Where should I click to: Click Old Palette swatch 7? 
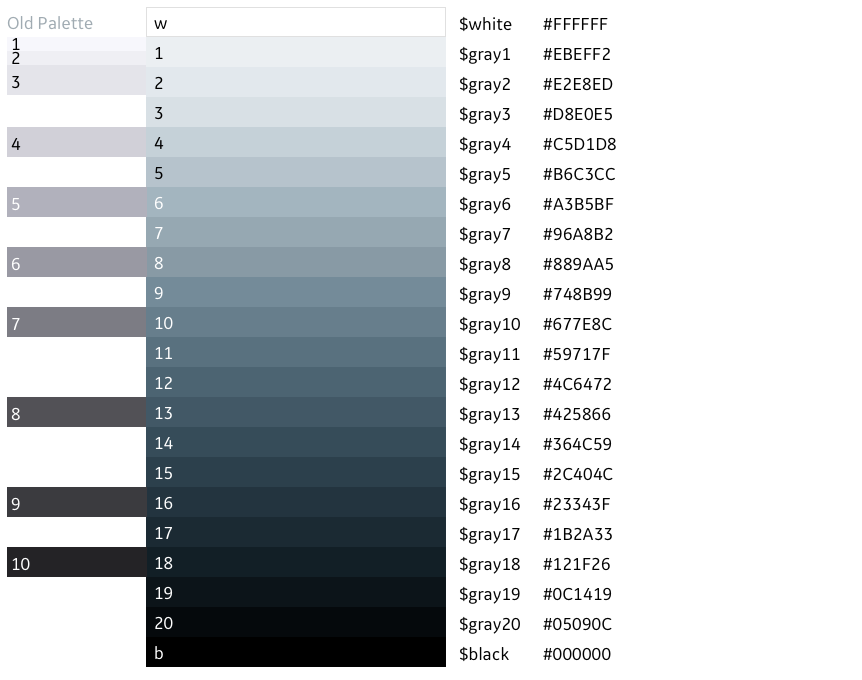[x=76, y=322]
